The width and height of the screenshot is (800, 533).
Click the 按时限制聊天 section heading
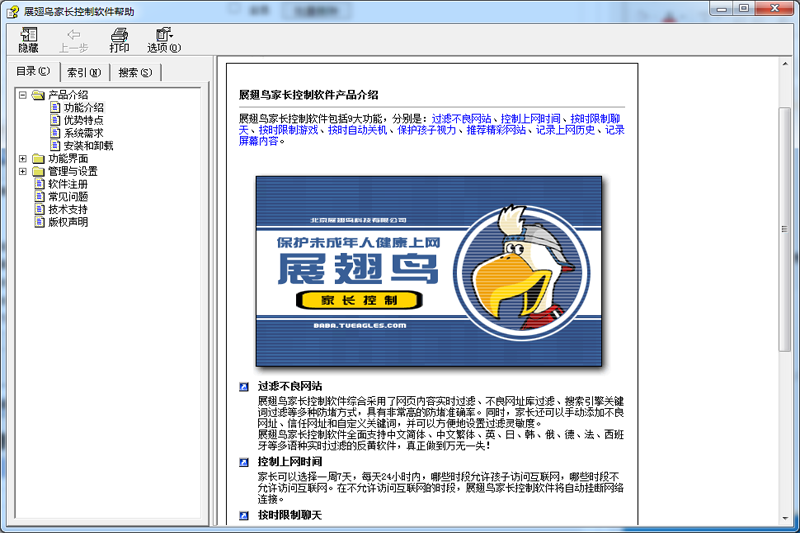(290, 515)
